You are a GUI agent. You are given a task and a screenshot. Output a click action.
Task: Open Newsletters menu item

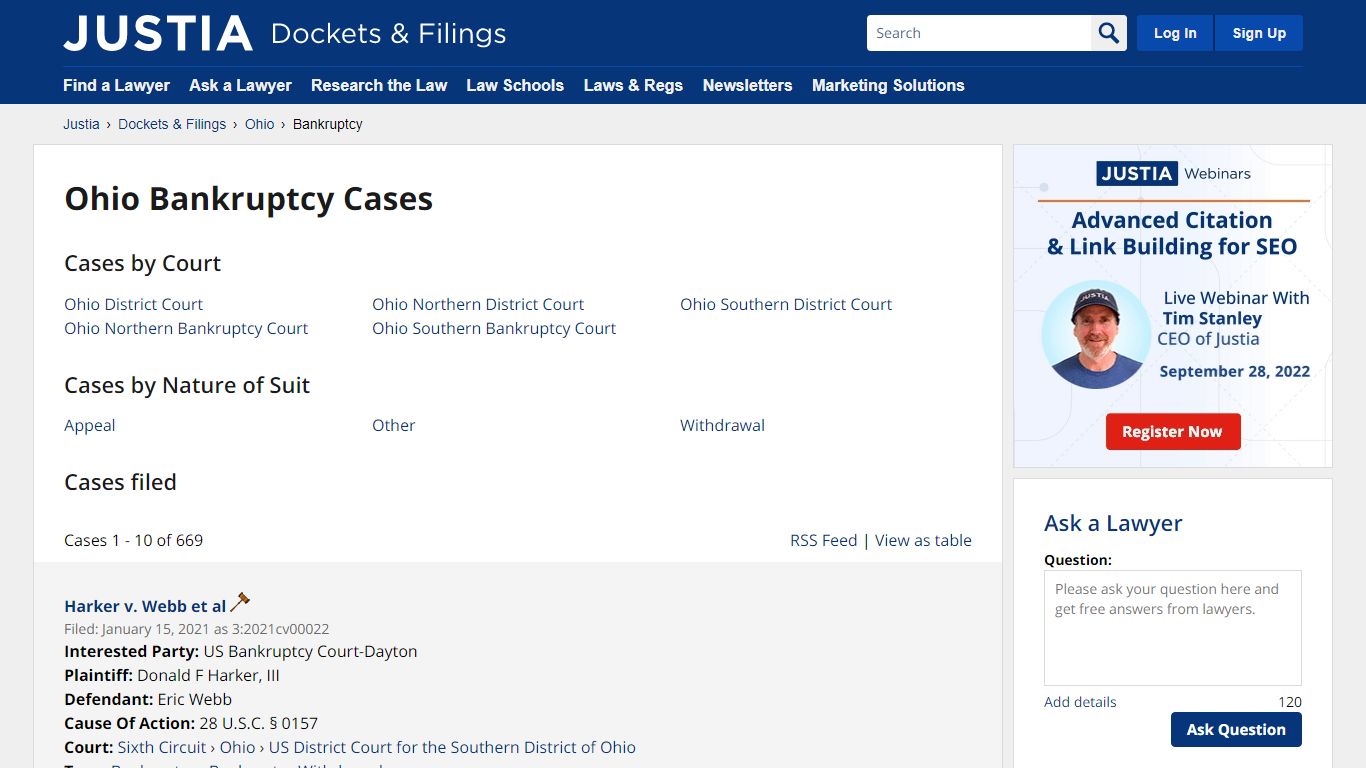[x=747, y=85]
